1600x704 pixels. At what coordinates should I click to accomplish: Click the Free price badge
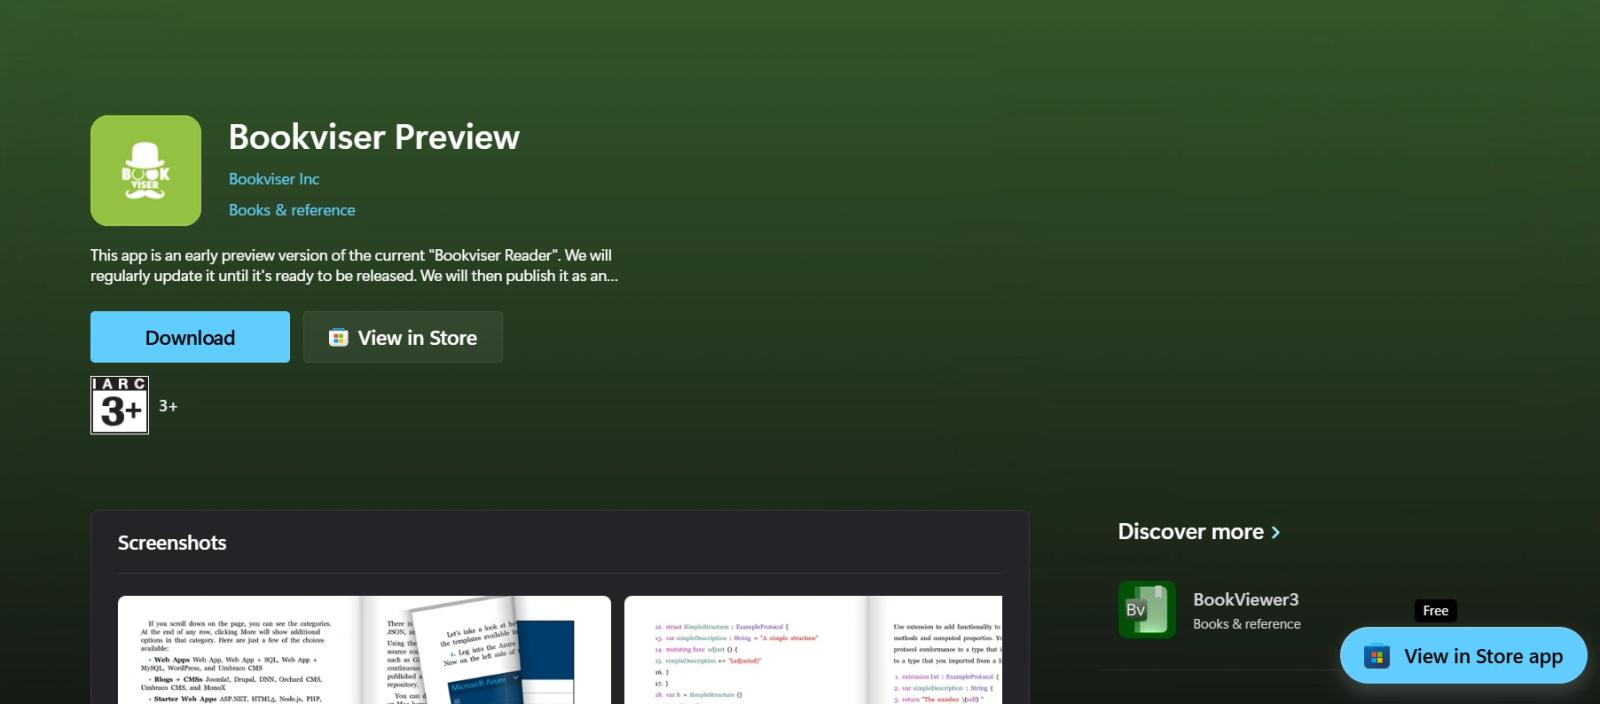pyautogui.click(x=1435, y=611)
